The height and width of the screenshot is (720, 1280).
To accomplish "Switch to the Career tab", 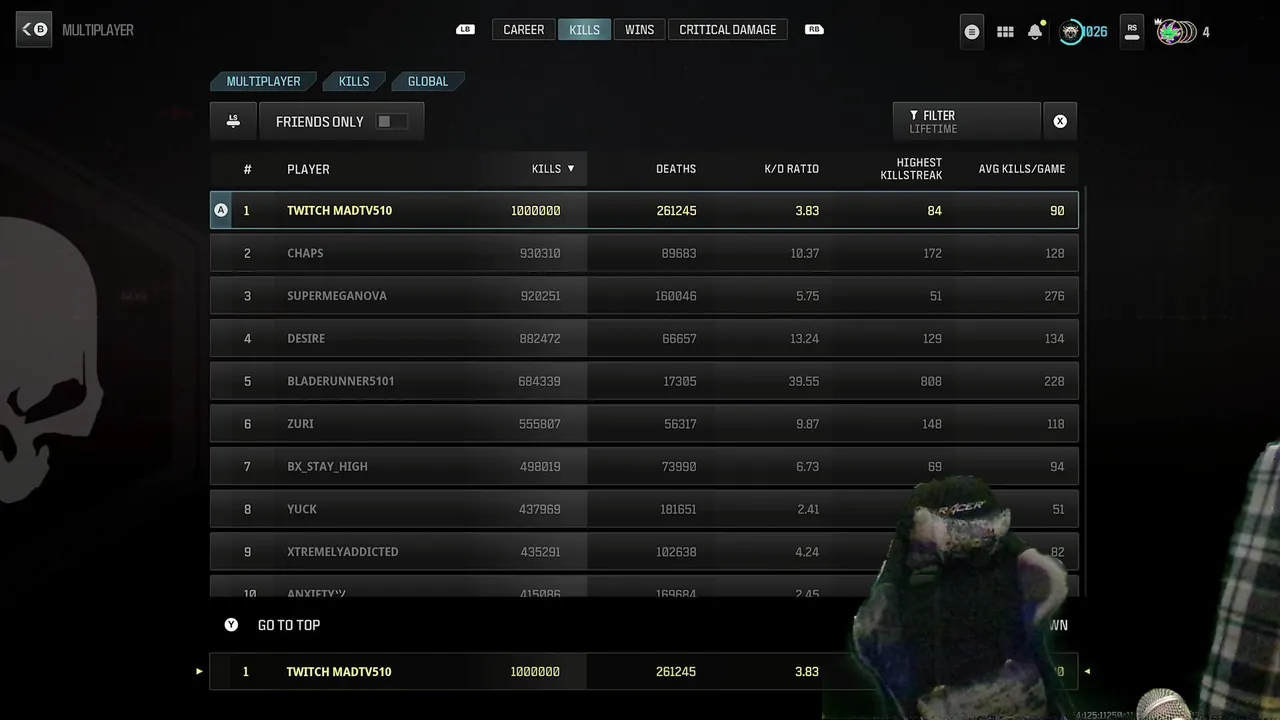I will click(524, 30).
